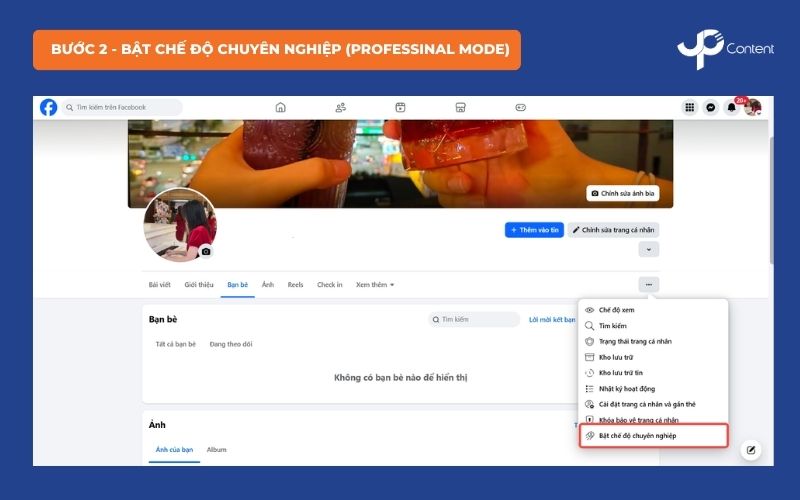Image resolution: width=800 pixels, height=500 pixels.
Task: Switch to Reels tab
Action: [x=295, y=285]
